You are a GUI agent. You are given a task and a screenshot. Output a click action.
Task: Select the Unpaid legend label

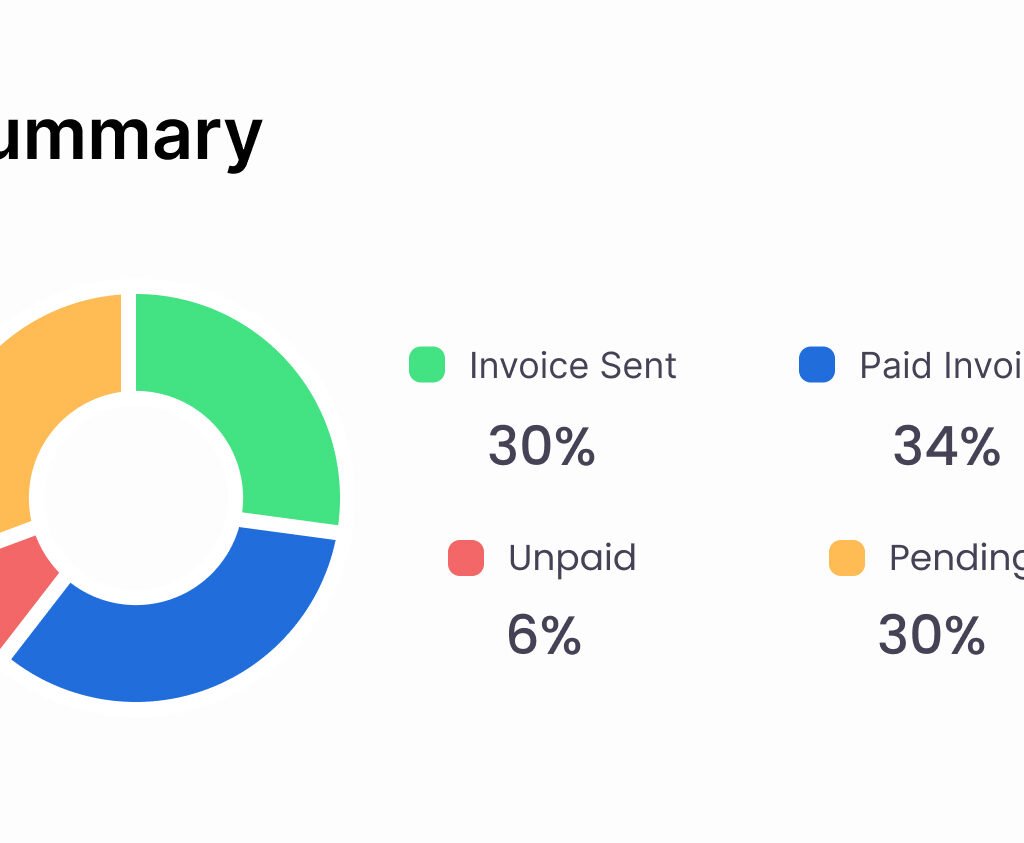572,558
